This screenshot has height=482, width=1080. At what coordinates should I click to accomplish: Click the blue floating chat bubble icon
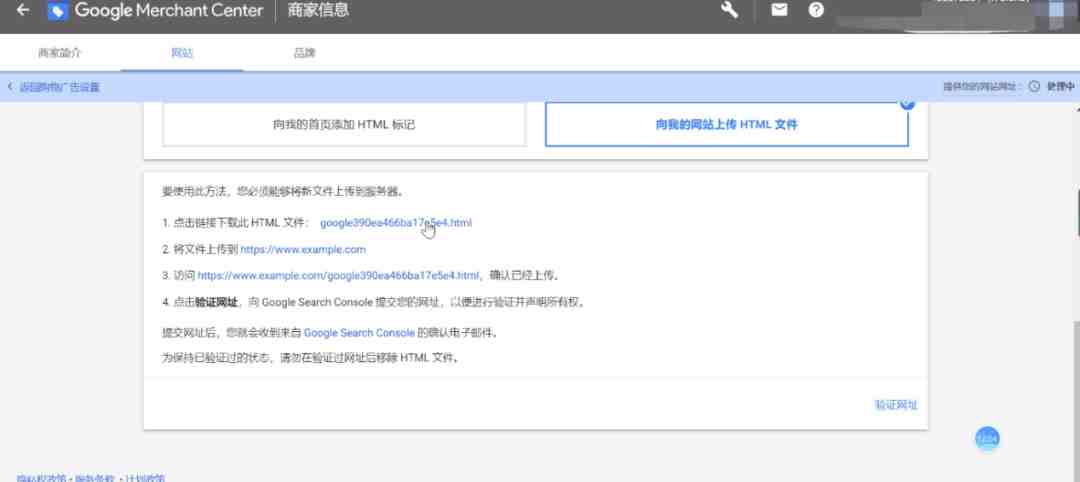point(987,438)
